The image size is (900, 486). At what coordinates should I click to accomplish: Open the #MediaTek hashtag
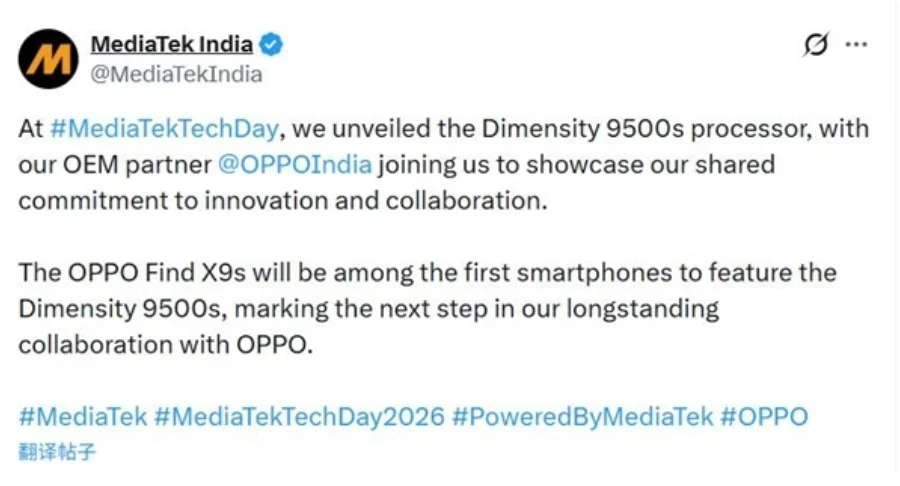(x=83, y=416)
